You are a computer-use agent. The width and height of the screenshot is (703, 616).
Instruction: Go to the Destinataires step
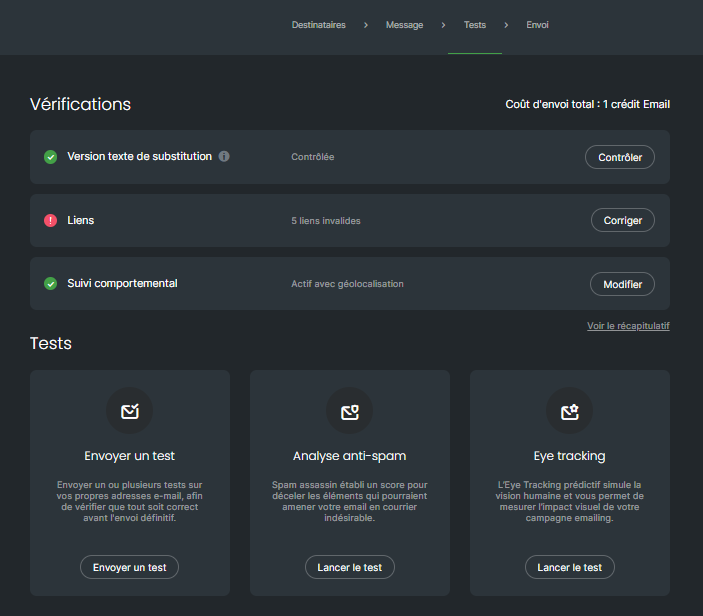(318, 25)
